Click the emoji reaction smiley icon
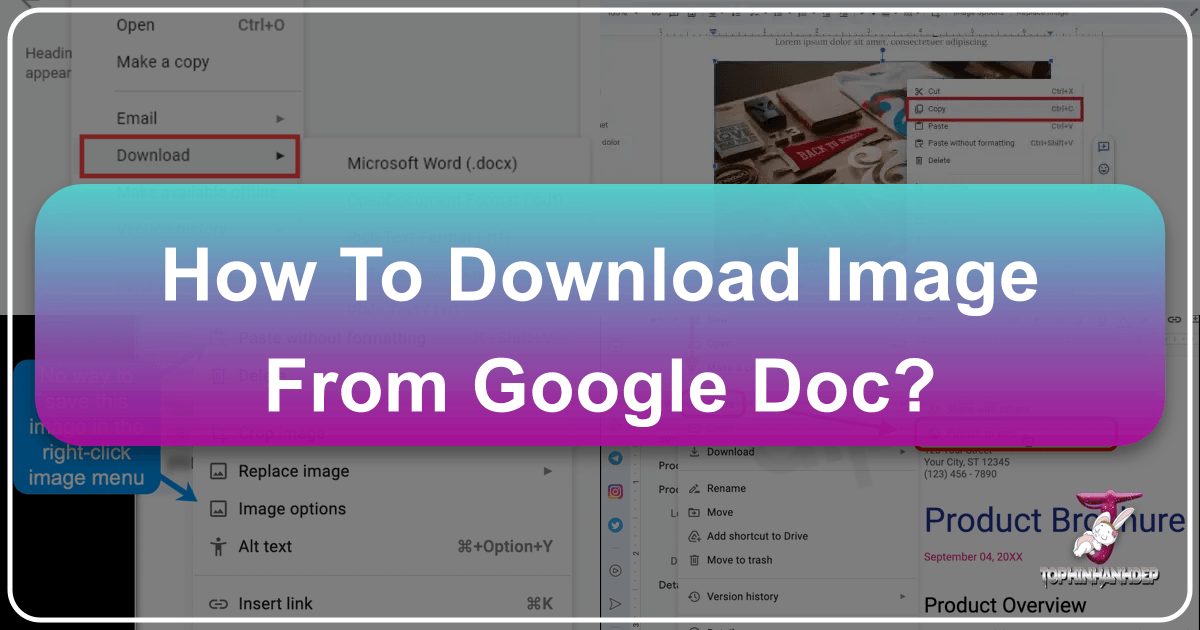1200x630 pixels. pos(1104,169)
